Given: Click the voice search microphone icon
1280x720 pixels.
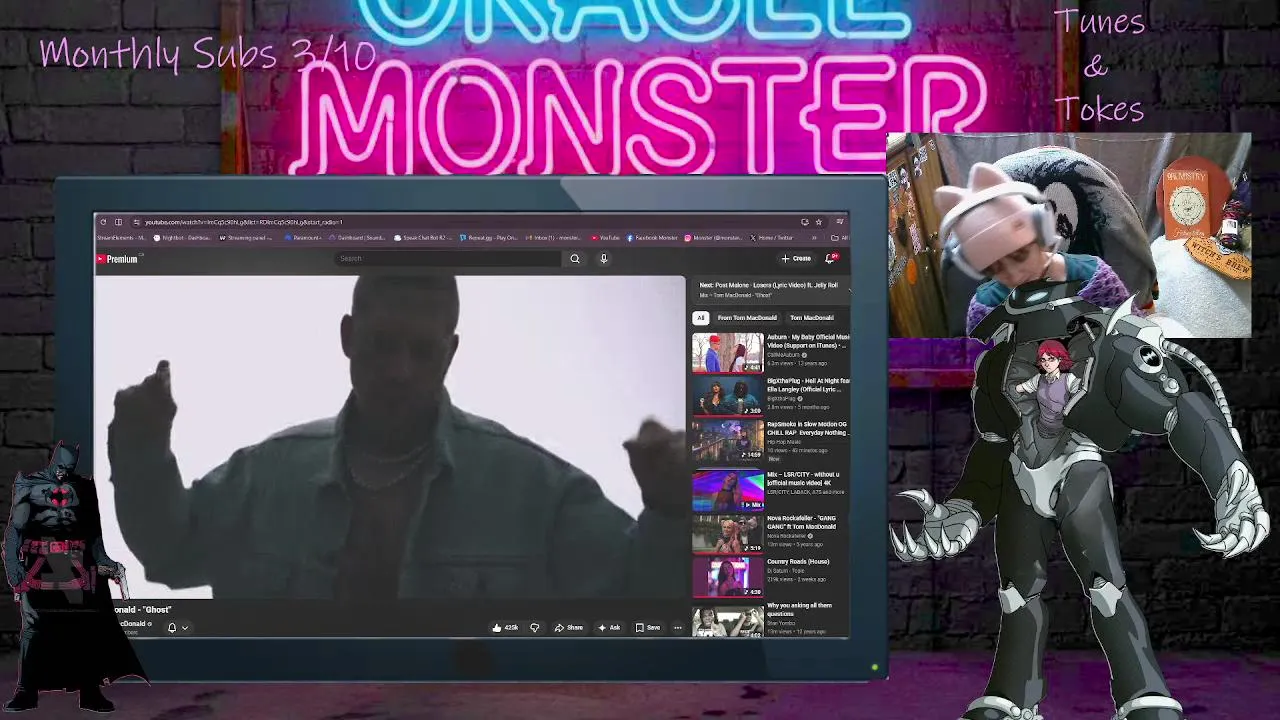Looking at the screenshot, I should pyautogui.click(x=604, y=259).
